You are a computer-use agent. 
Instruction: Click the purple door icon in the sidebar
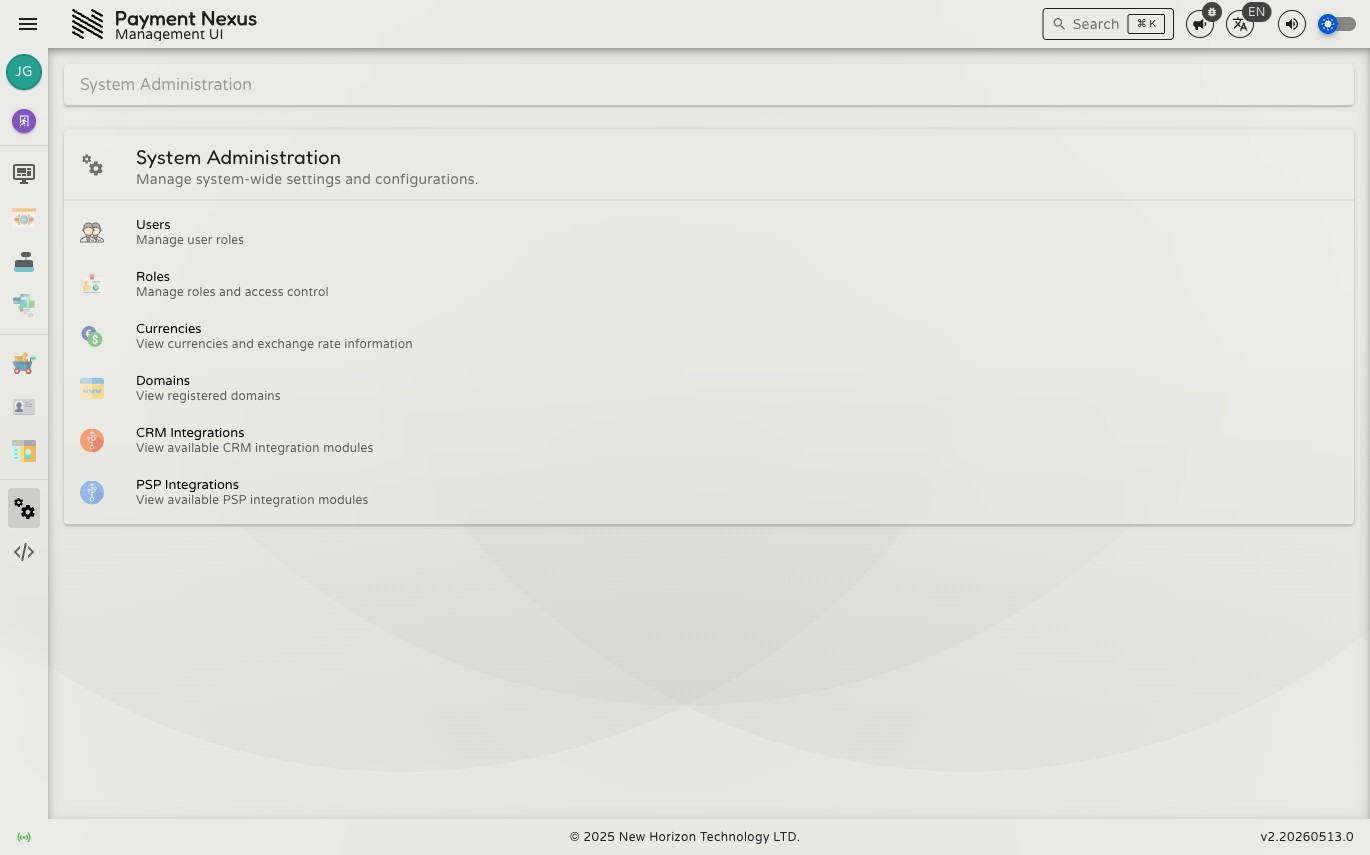pos(24,121)
